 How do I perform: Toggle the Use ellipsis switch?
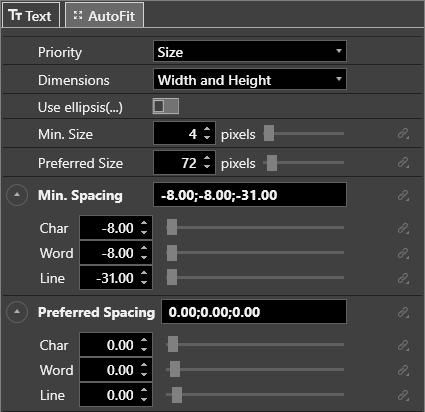[x=166, y=106]
